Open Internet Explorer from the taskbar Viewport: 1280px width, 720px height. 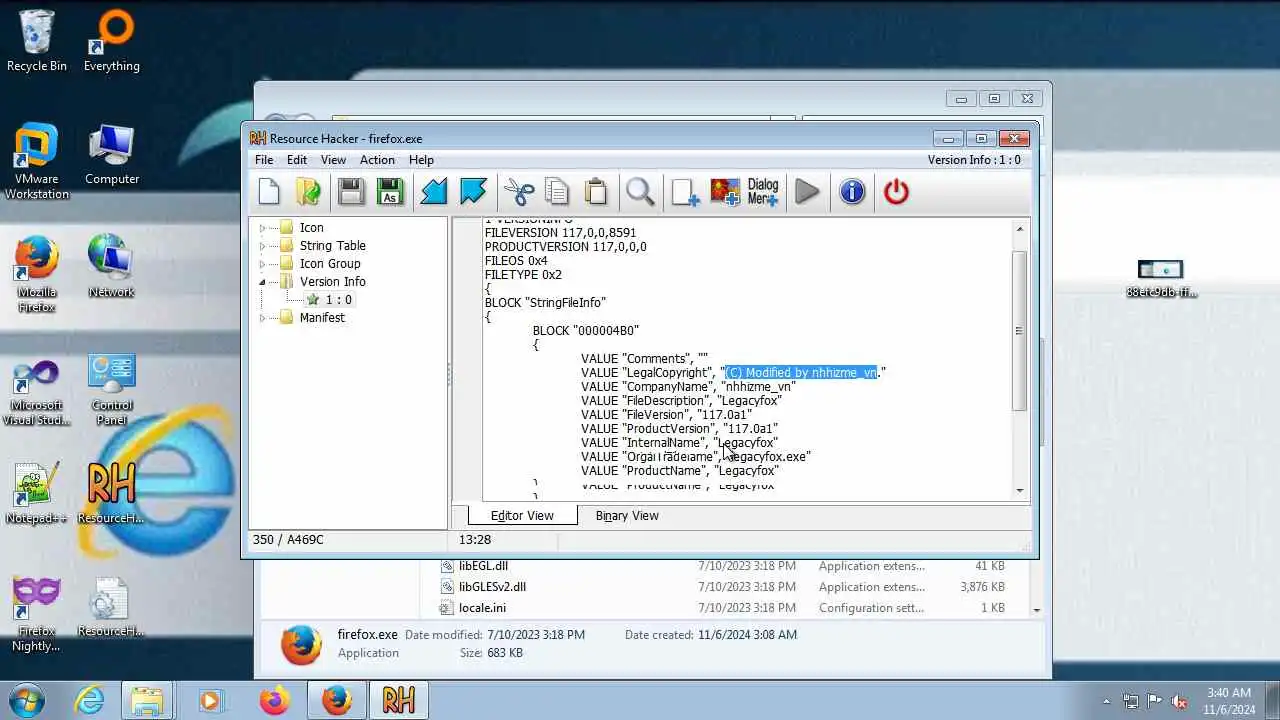click(89, 700)
